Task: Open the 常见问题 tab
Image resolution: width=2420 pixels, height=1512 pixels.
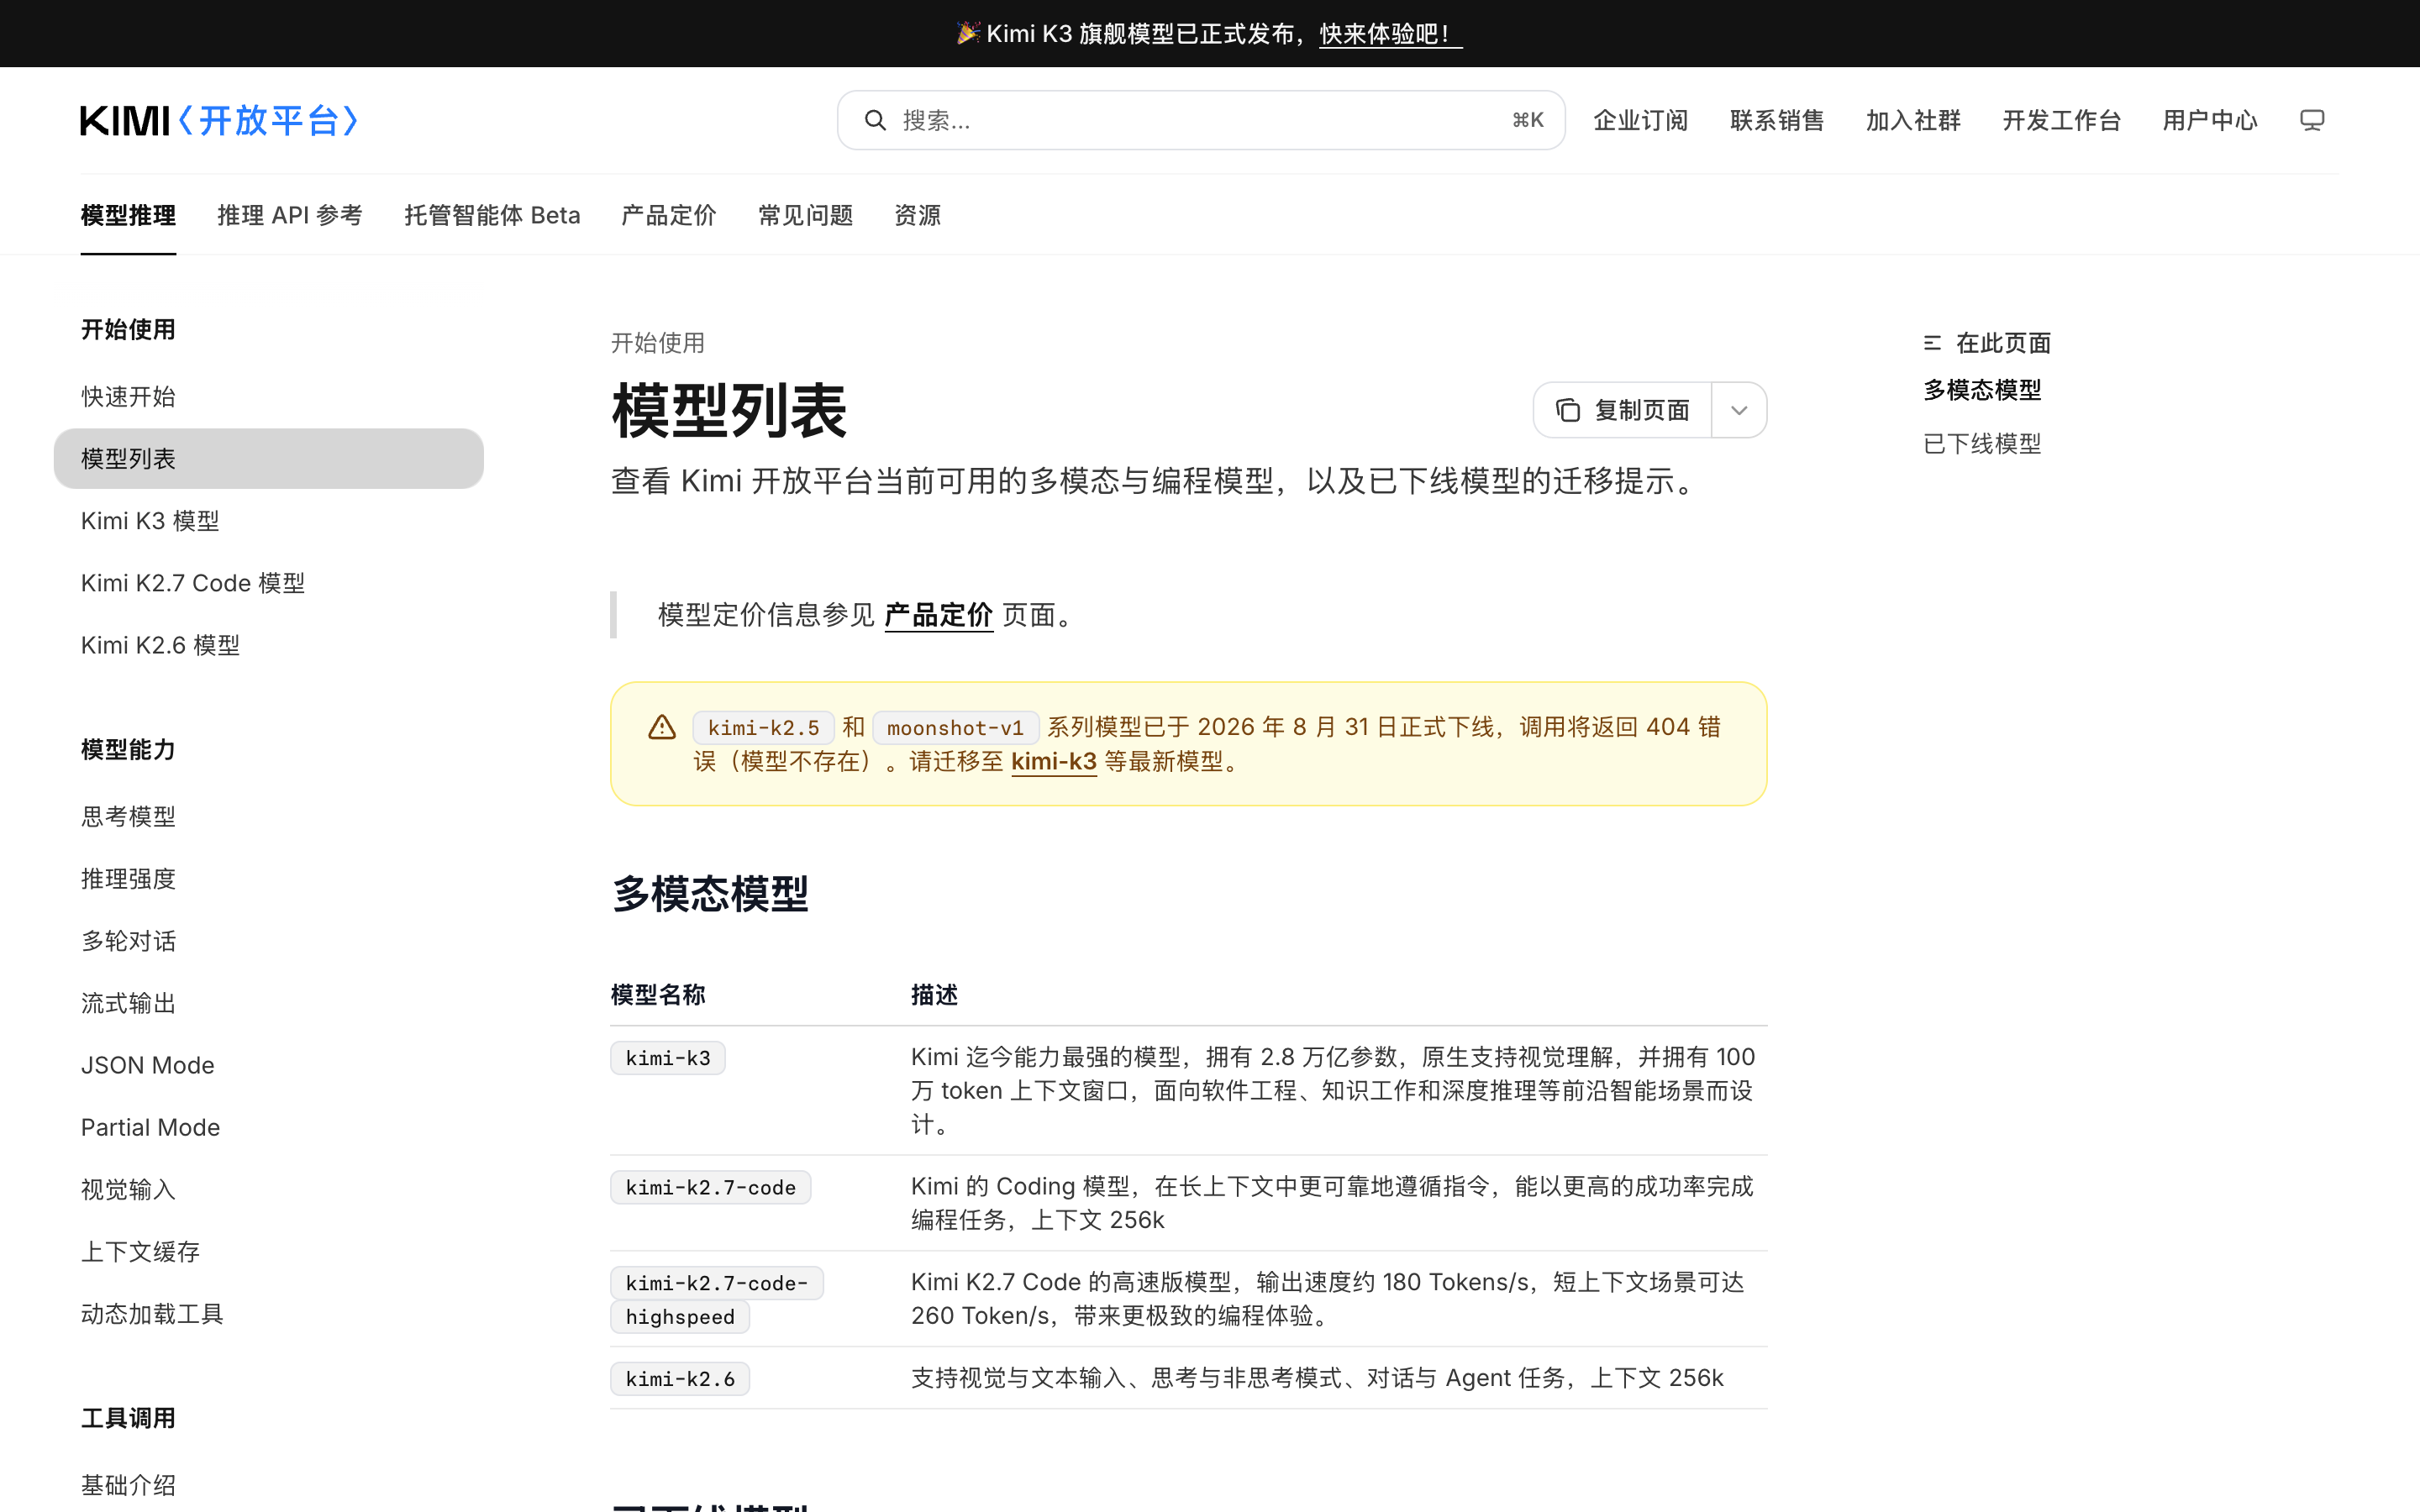Action: (805, 215)
